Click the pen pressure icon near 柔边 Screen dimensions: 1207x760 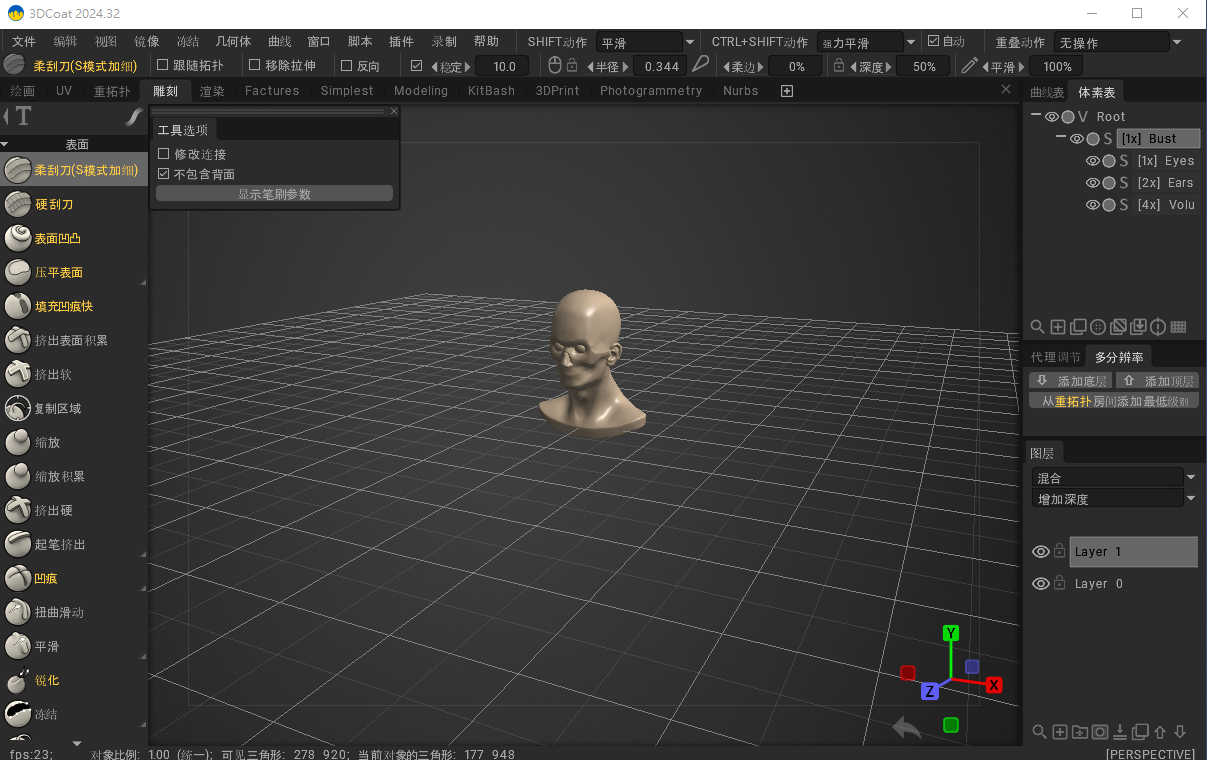(x=701, y=65)
